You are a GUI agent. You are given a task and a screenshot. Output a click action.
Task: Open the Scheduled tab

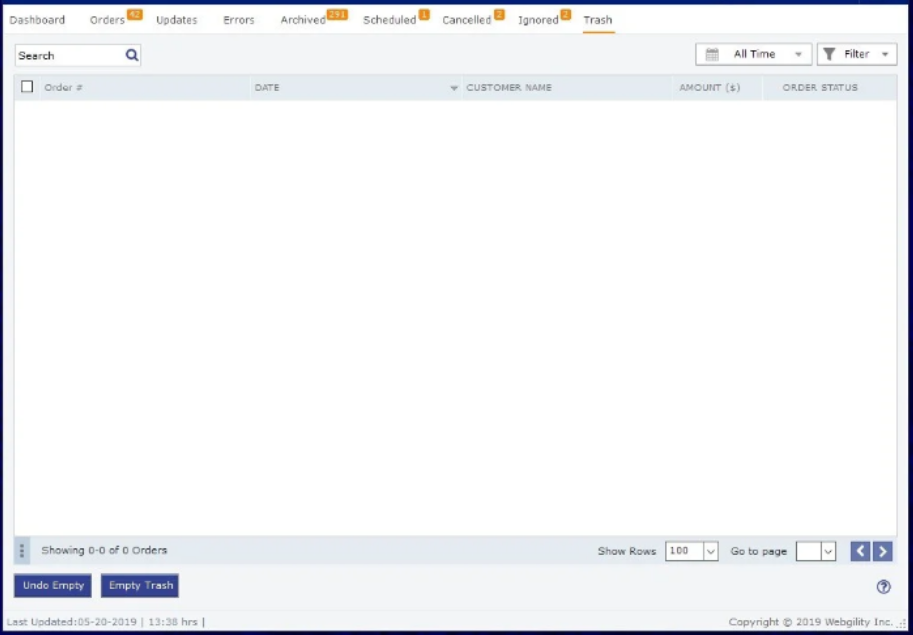[x=390, y=20]
